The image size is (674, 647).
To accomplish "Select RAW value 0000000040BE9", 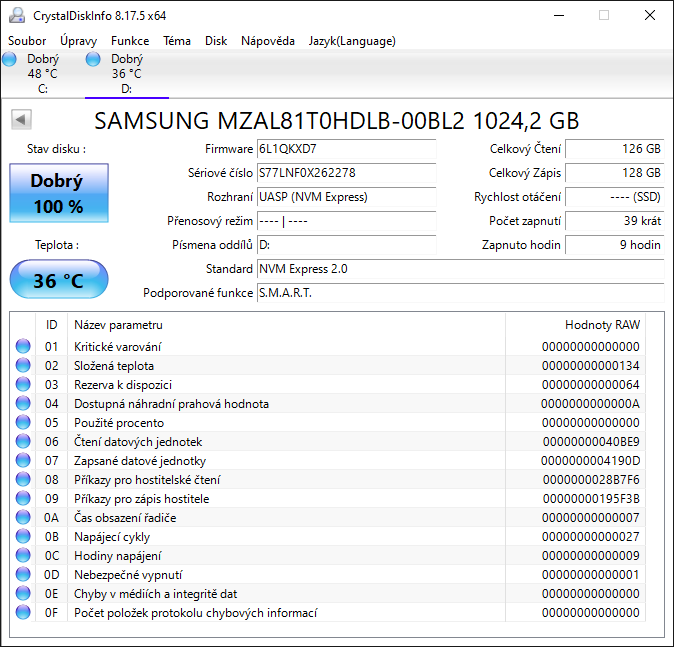I will [x=591, y=442].
